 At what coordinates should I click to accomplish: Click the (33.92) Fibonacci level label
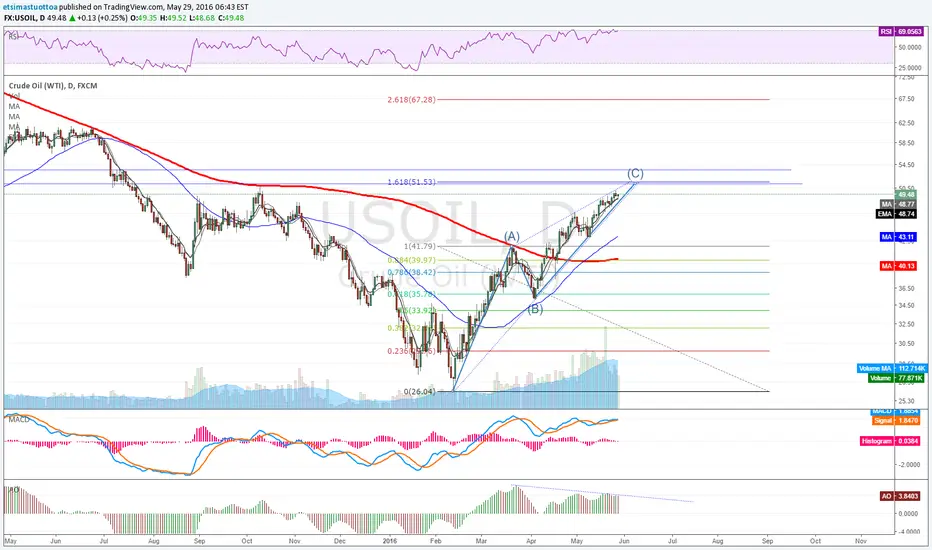click(417, 310)
